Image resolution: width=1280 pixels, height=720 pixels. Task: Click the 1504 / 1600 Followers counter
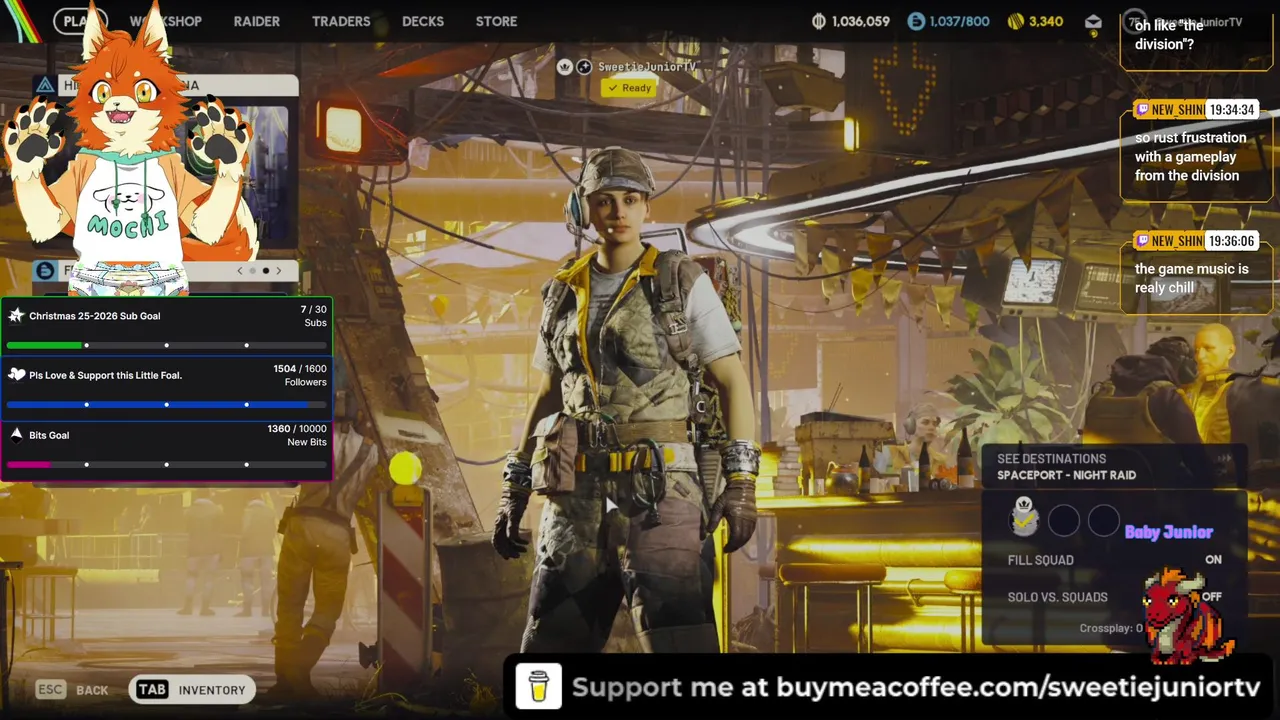(x=300, y=375)
